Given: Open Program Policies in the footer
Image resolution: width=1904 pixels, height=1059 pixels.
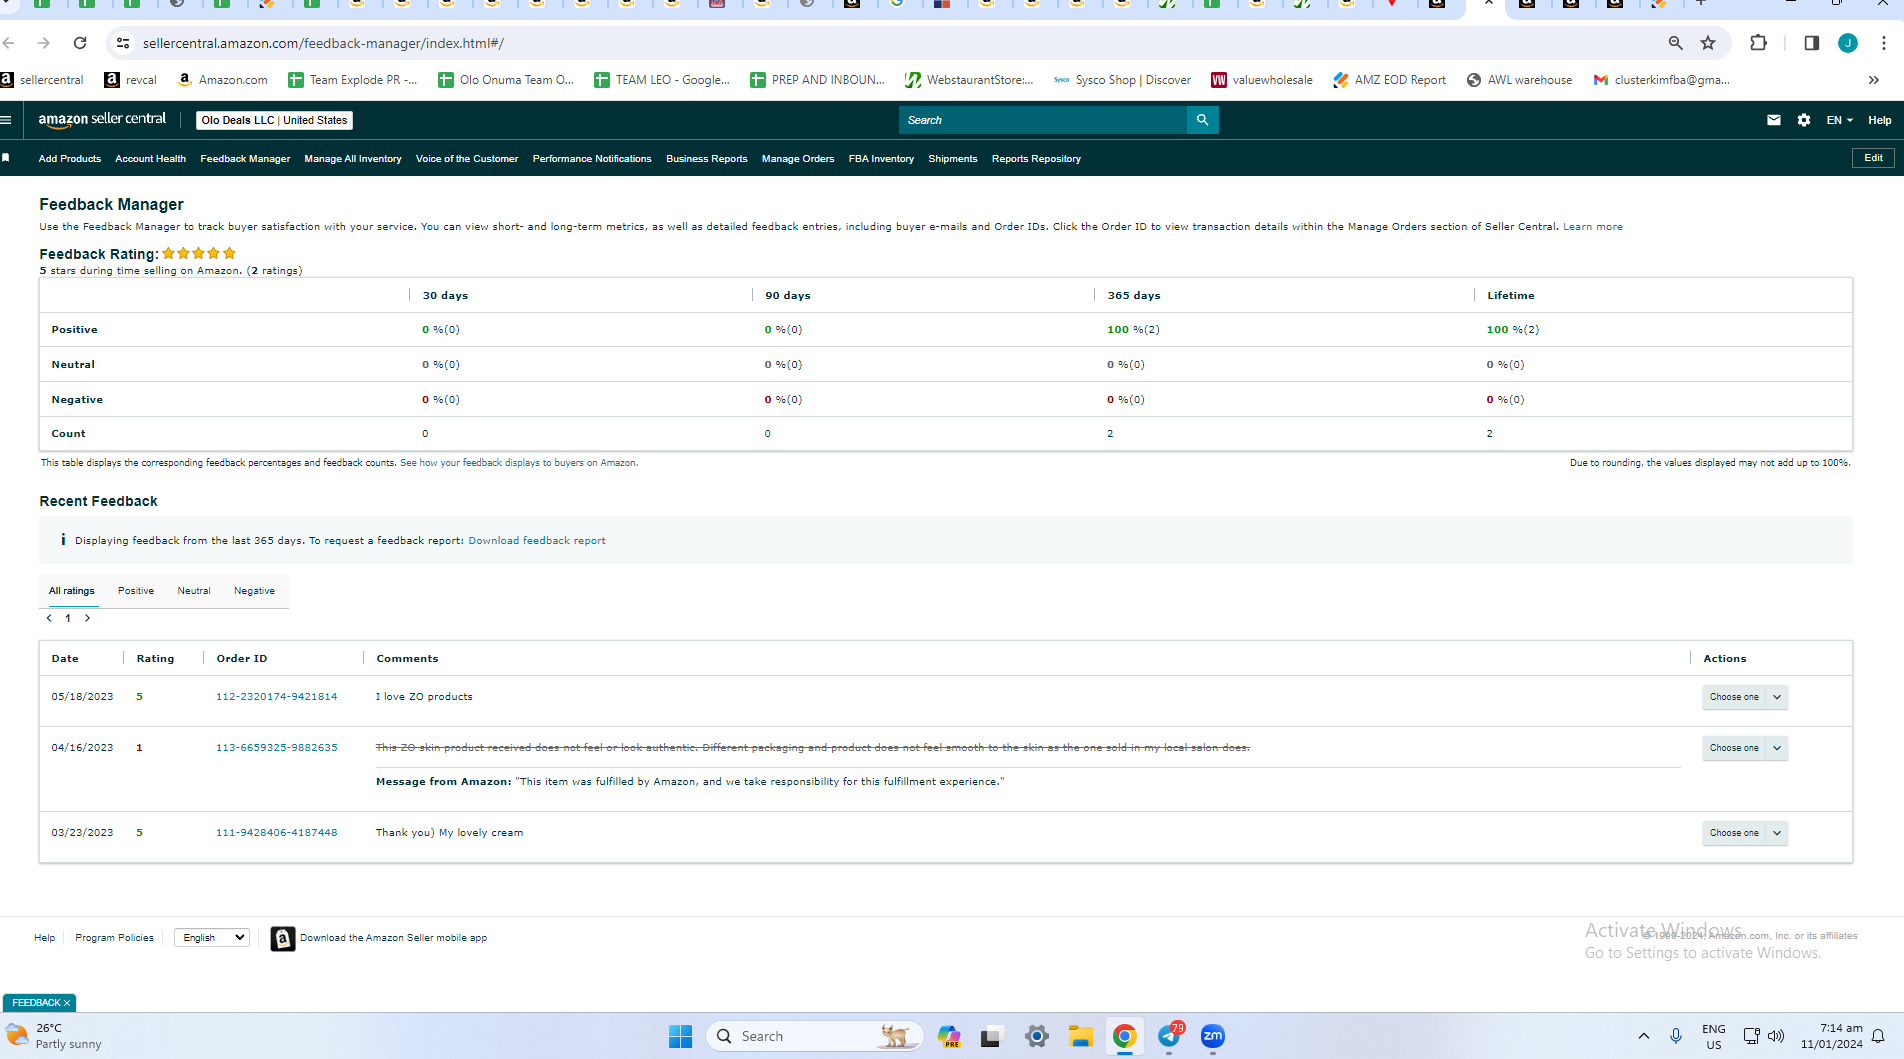Looking at the screenshot, I should point(114,938).
